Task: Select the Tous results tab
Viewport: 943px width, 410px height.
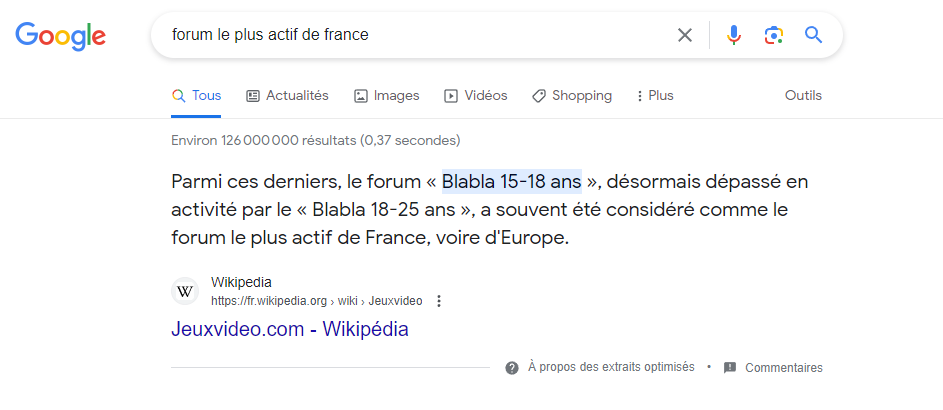Action: tap(196, 96)
